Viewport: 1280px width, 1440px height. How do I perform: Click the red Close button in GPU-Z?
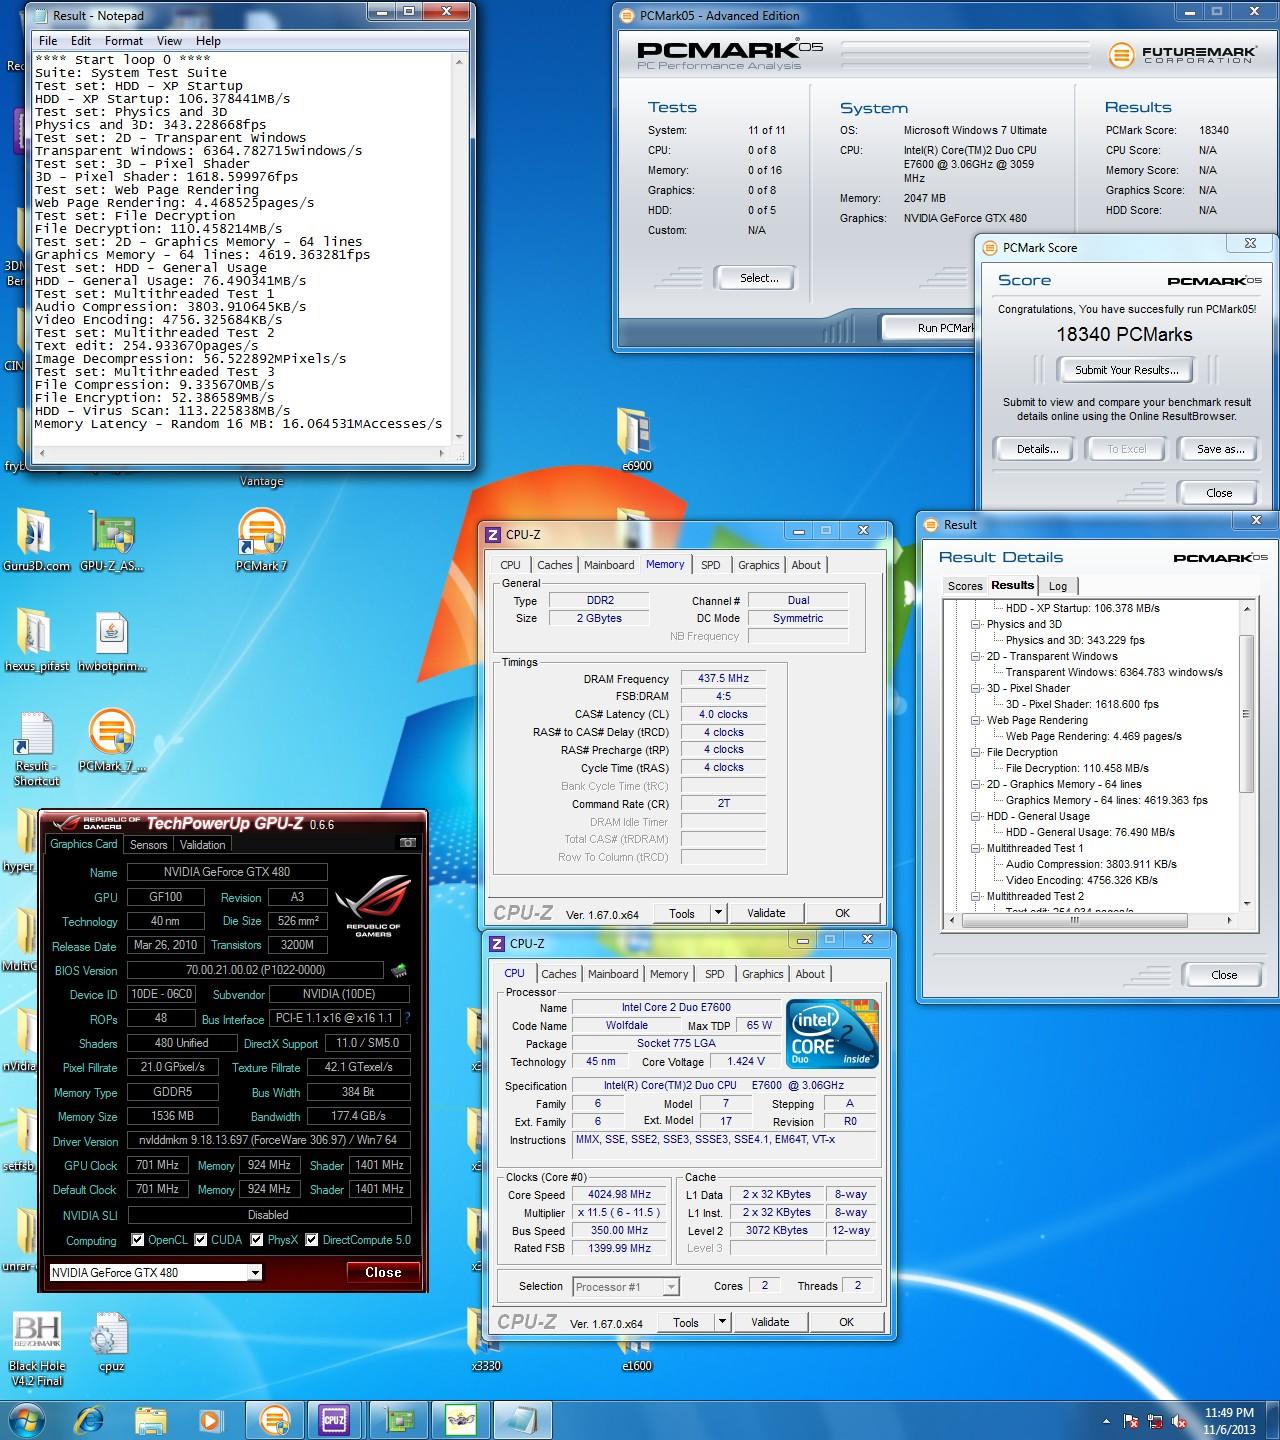[x=383, y=1272]
